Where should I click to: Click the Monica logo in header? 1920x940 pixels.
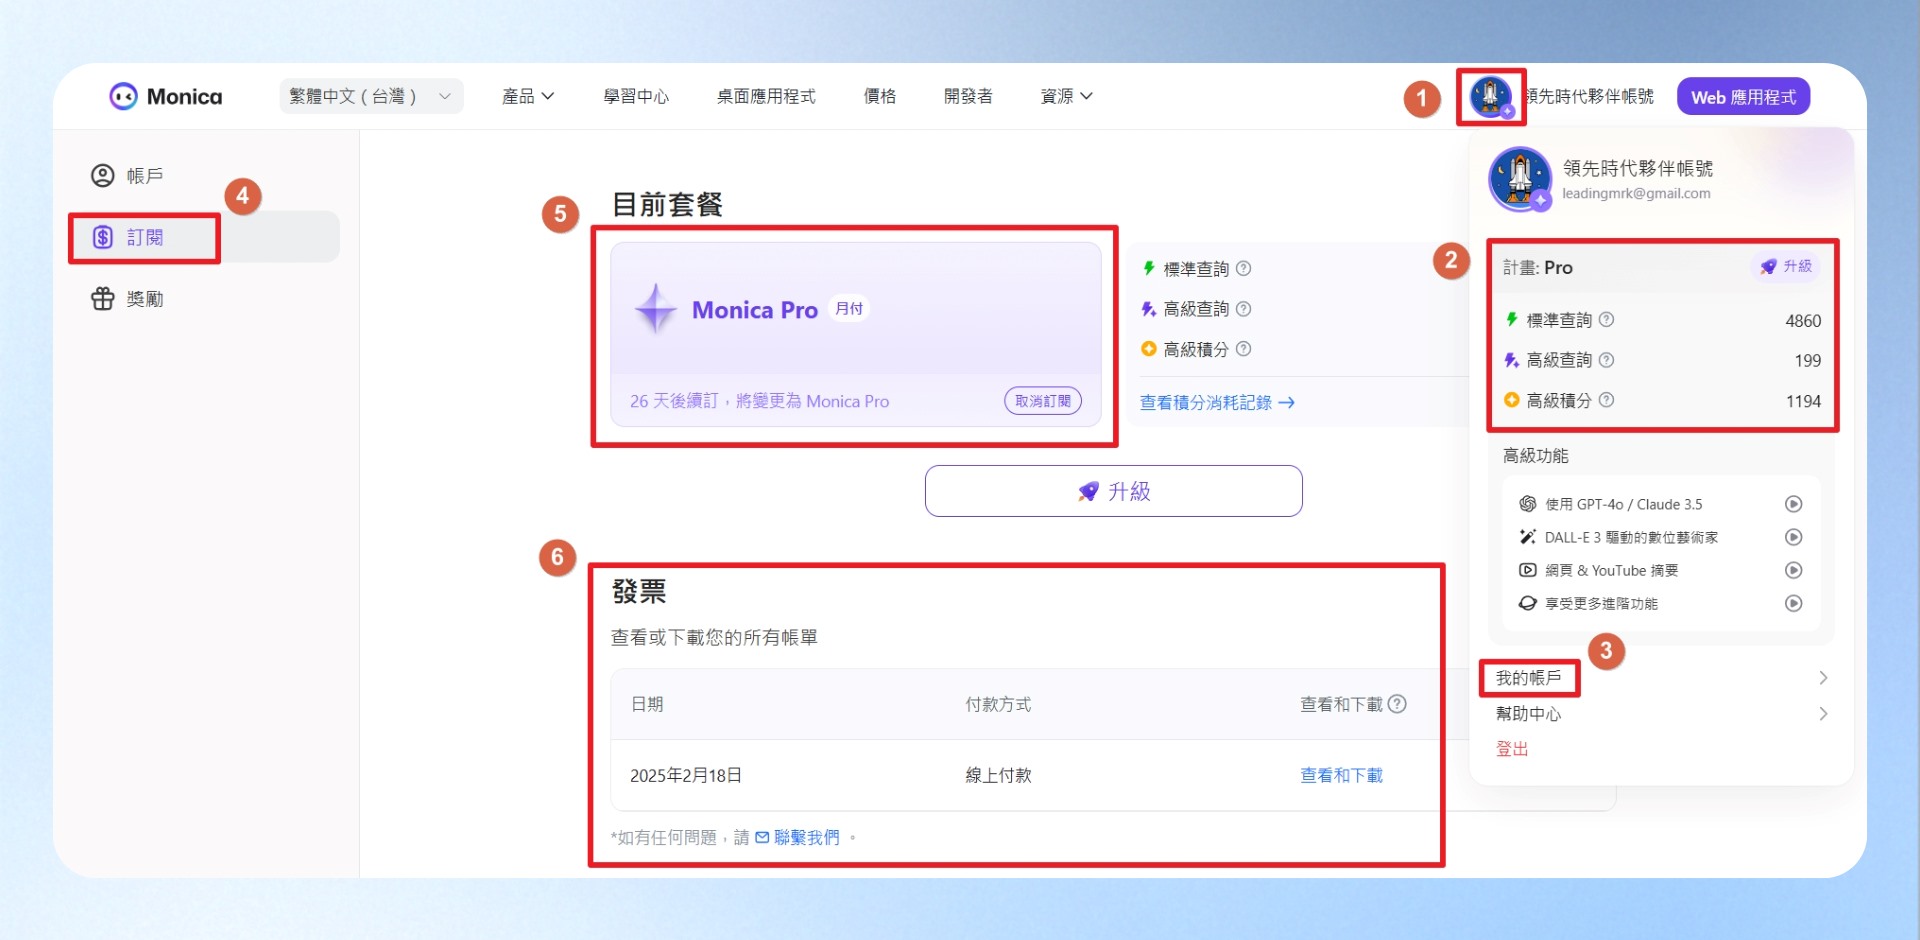[x=166, y=97]
